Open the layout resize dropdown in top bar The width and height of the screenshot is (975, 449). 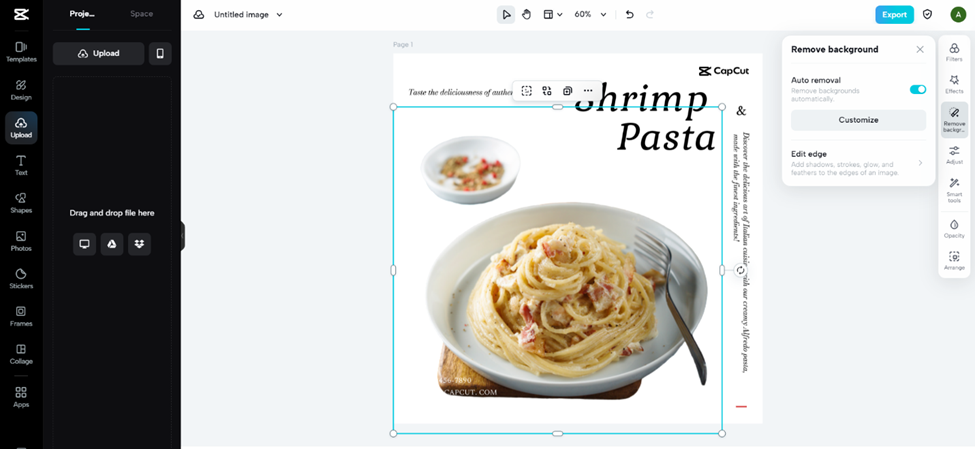(553, 14)
